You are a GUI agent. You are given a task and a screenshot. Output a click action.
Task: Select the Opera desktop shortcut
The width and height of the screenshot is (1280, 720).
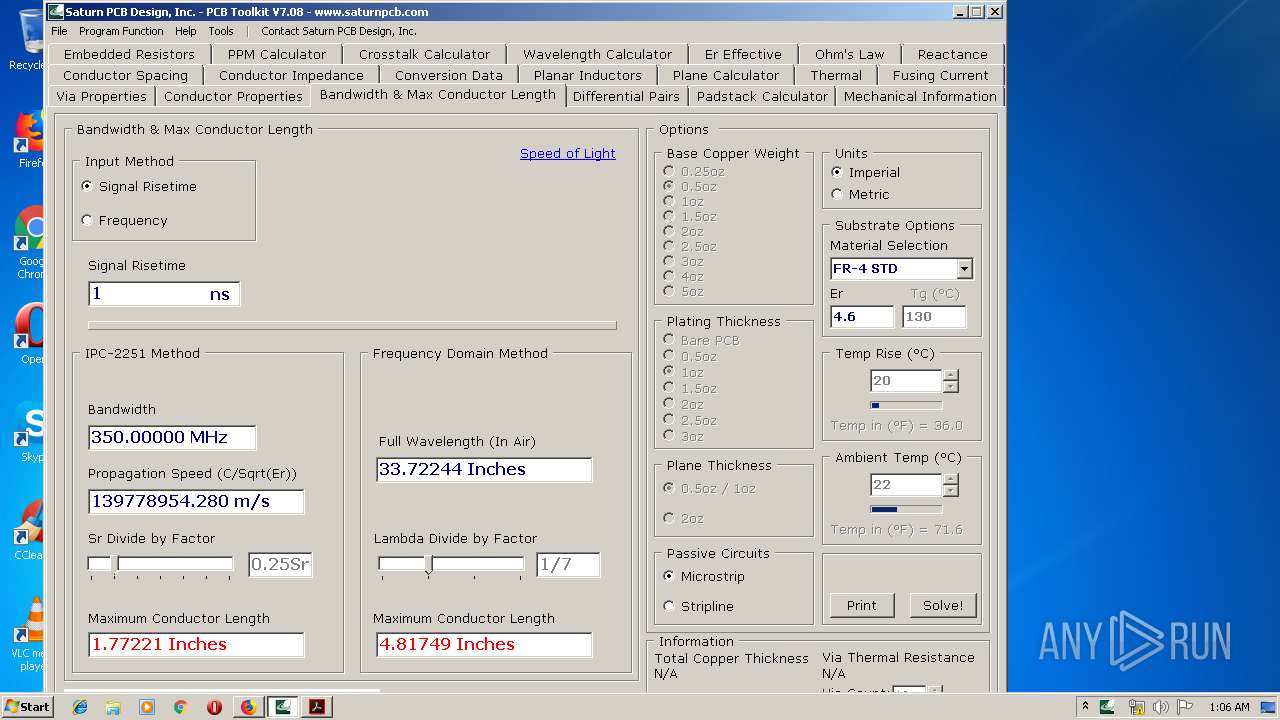(30, 335)
